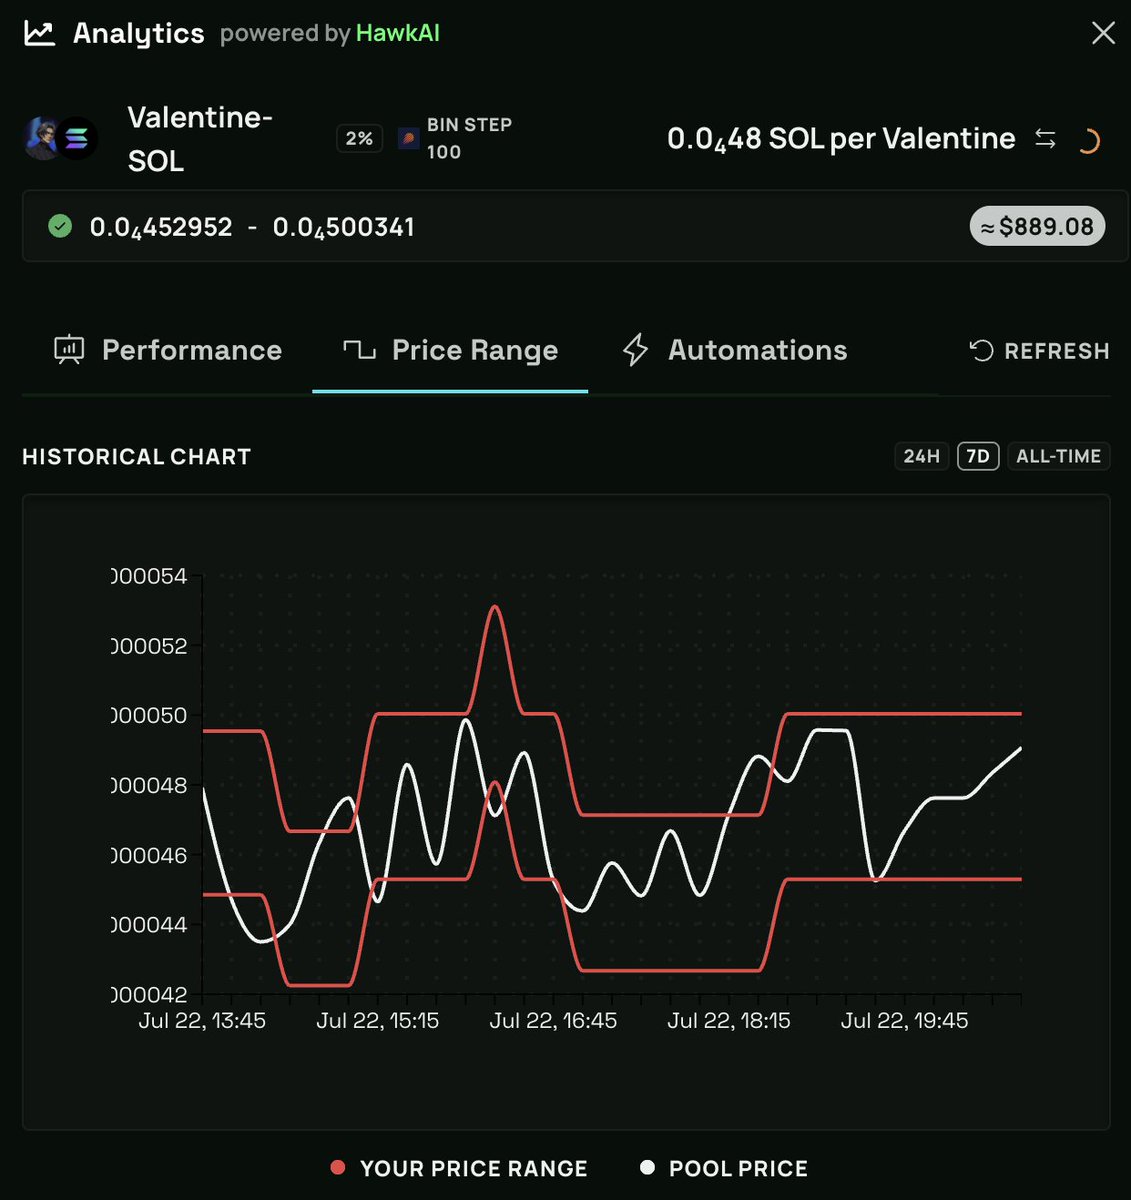Select the ALL-TIME chart timeframe
The width and height of the screenshot is (1131, 1200).
click(x=1059, y=456)
